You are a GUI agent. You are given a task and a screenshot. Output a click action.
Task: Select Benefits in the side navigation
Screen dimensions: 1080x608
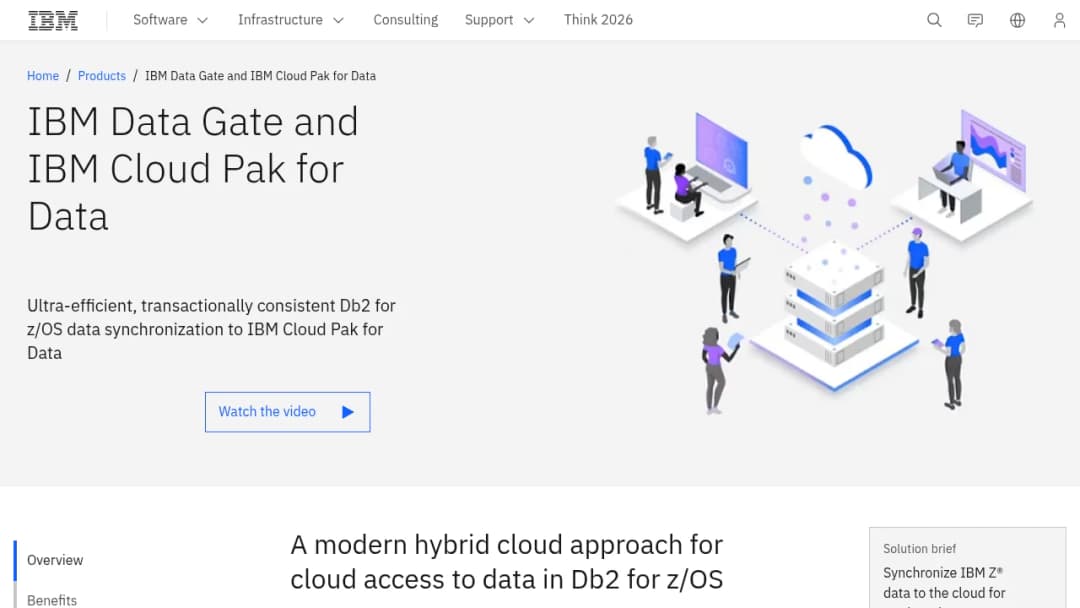[x=52, y=600]
